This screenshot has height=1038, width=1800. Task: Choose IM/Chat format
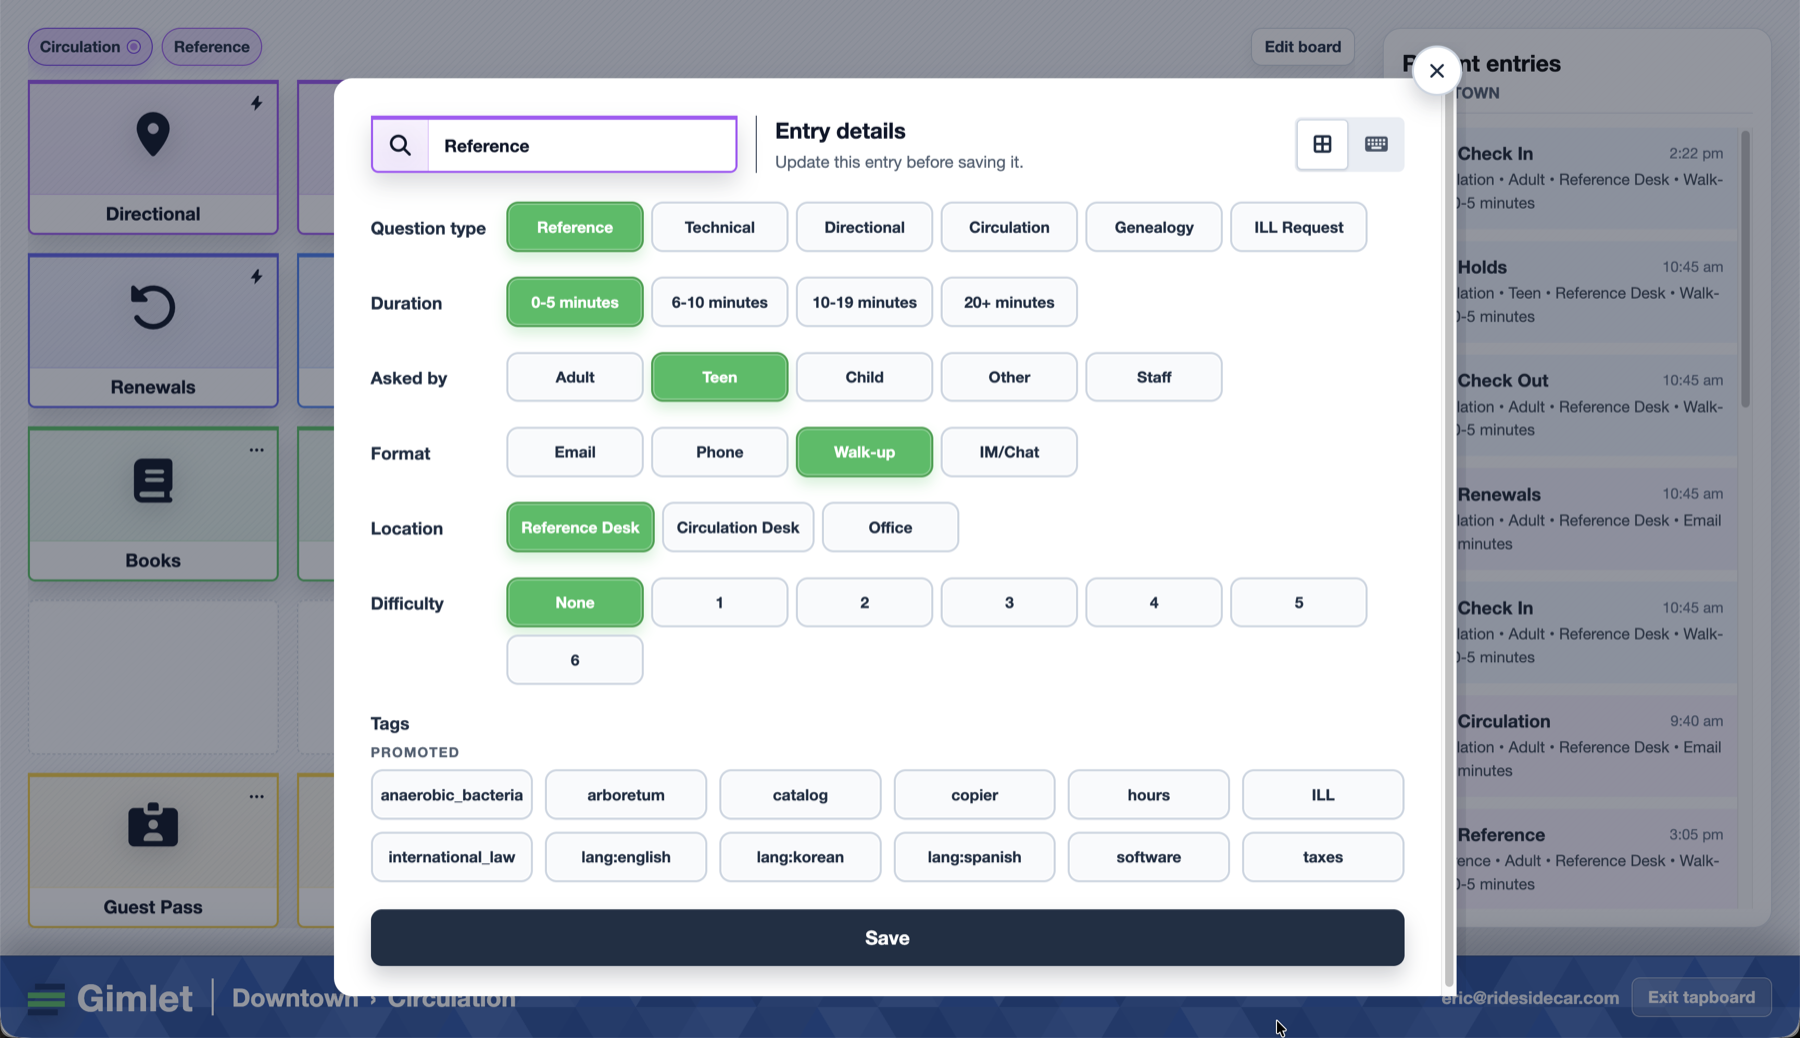(1009, 452)
